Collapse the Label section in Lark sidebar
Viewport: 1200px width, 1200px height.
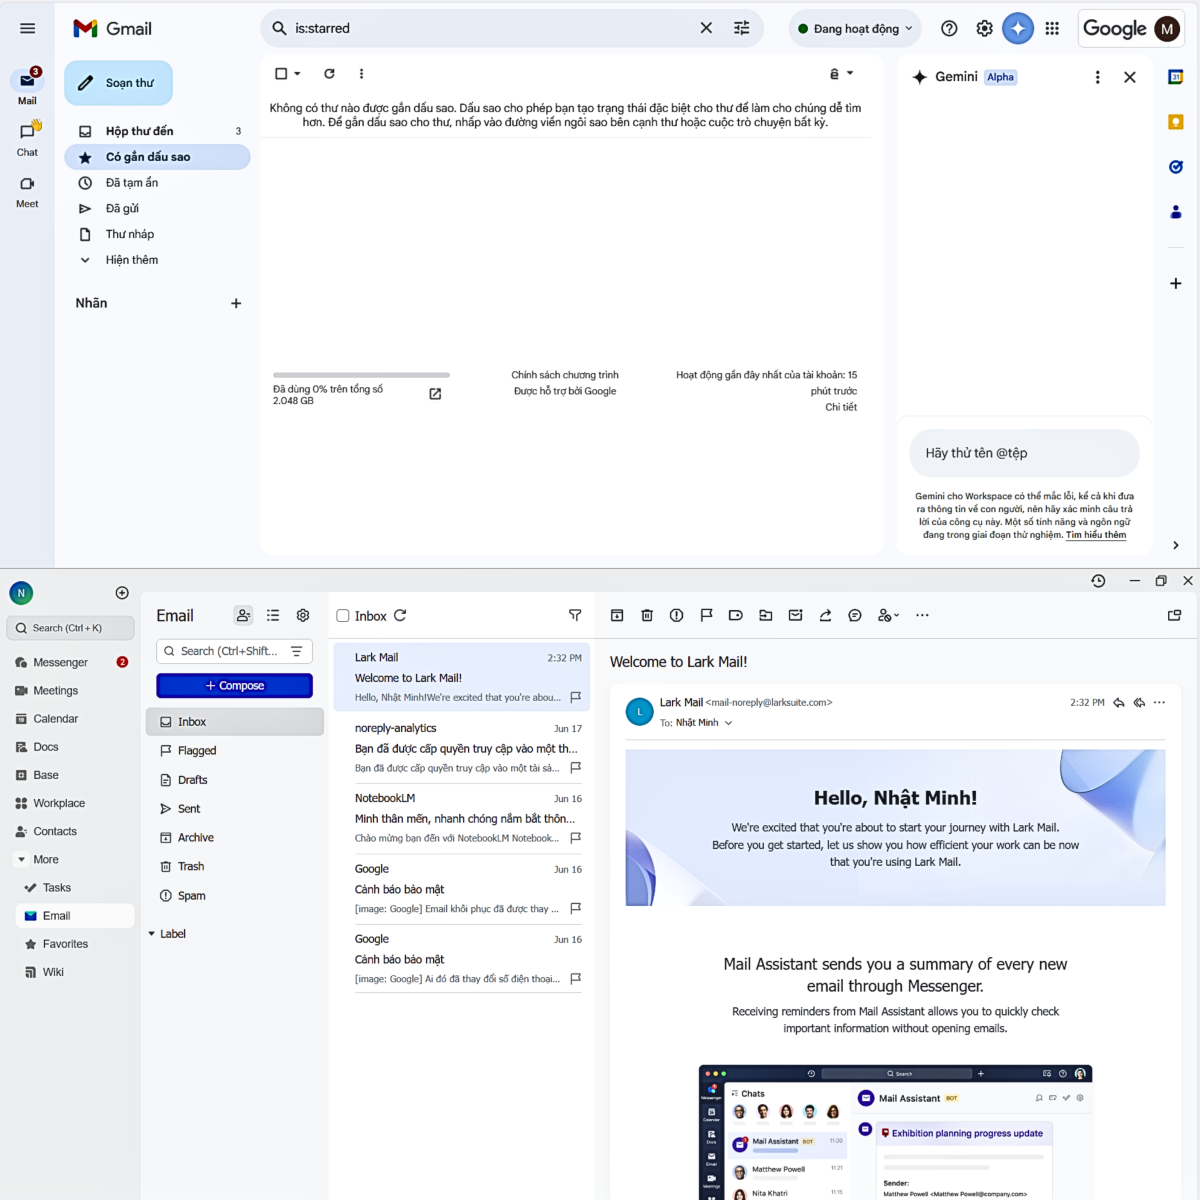(x=152, y=933)
